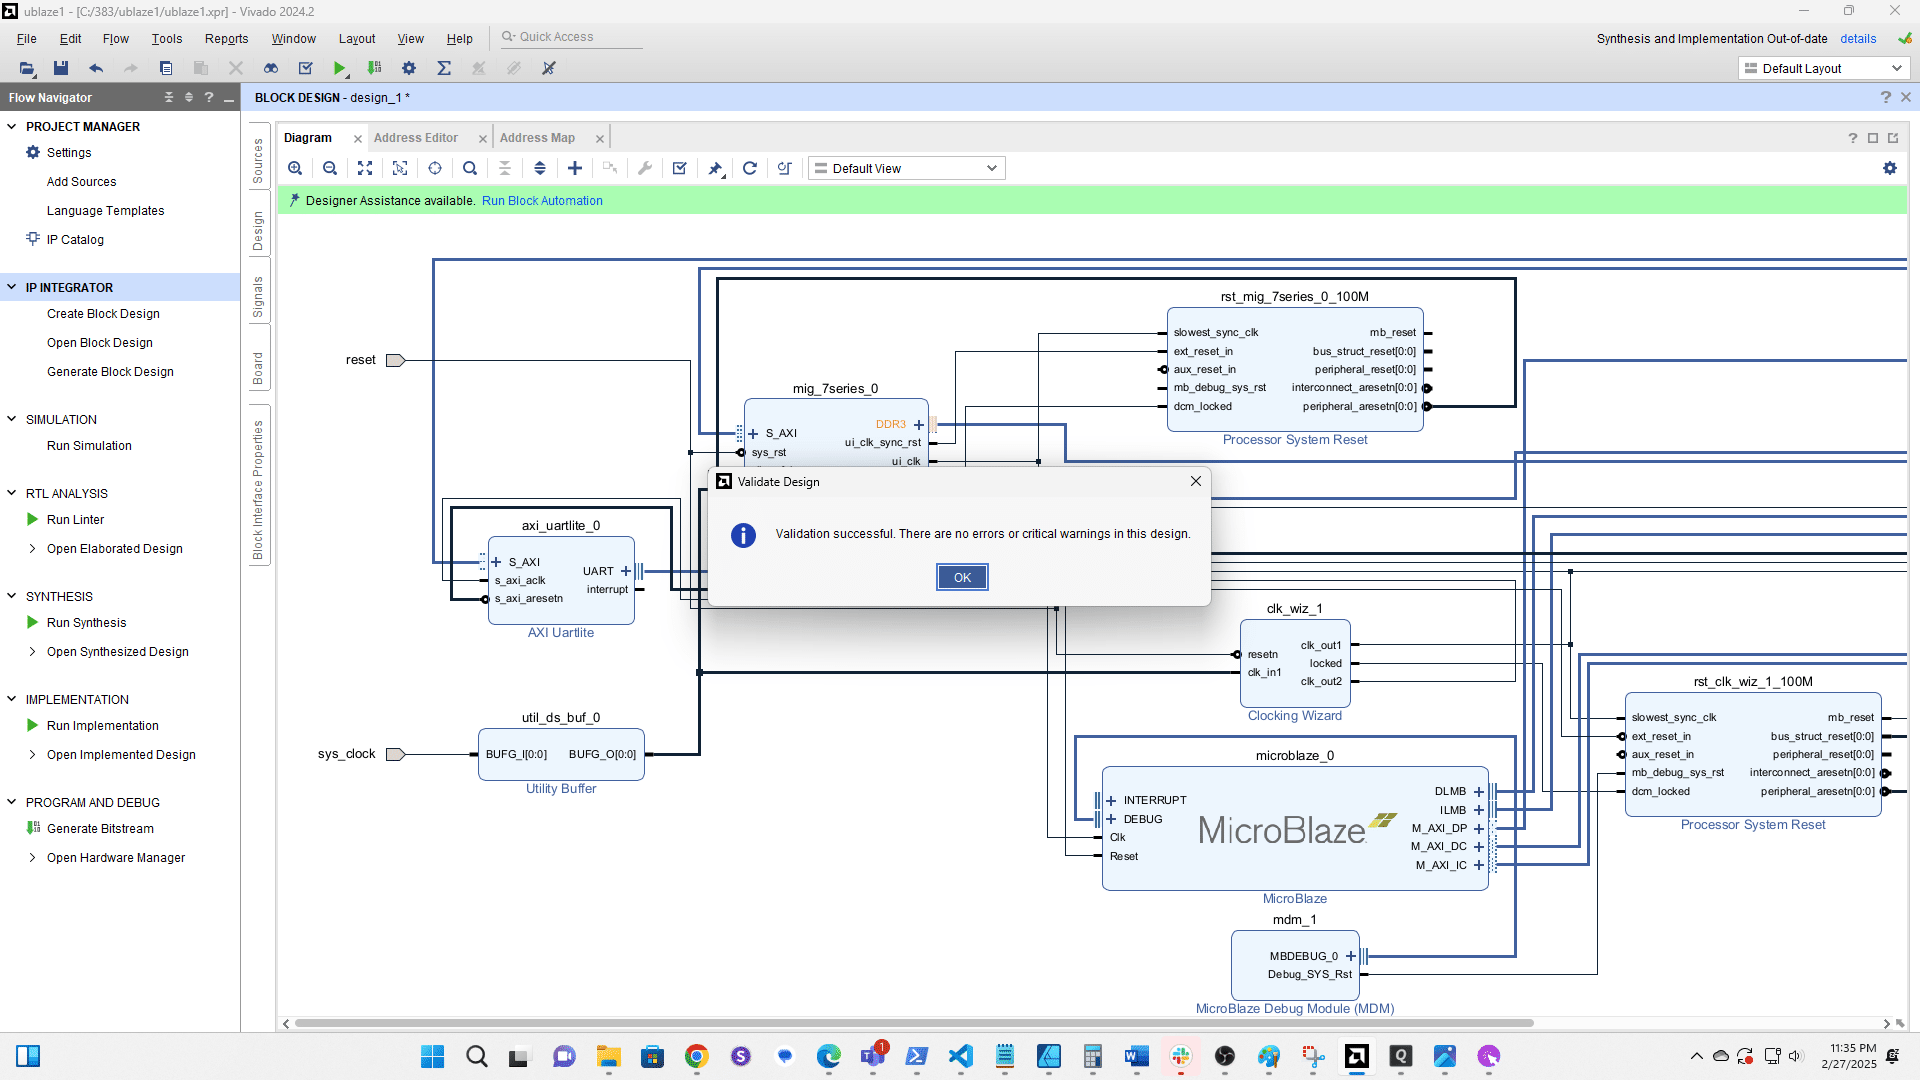This screenshot has height=1080, width=1920.
Task: Select Generate Block Design in navigator
Action: pyautogui.click(x=110, y=372)
